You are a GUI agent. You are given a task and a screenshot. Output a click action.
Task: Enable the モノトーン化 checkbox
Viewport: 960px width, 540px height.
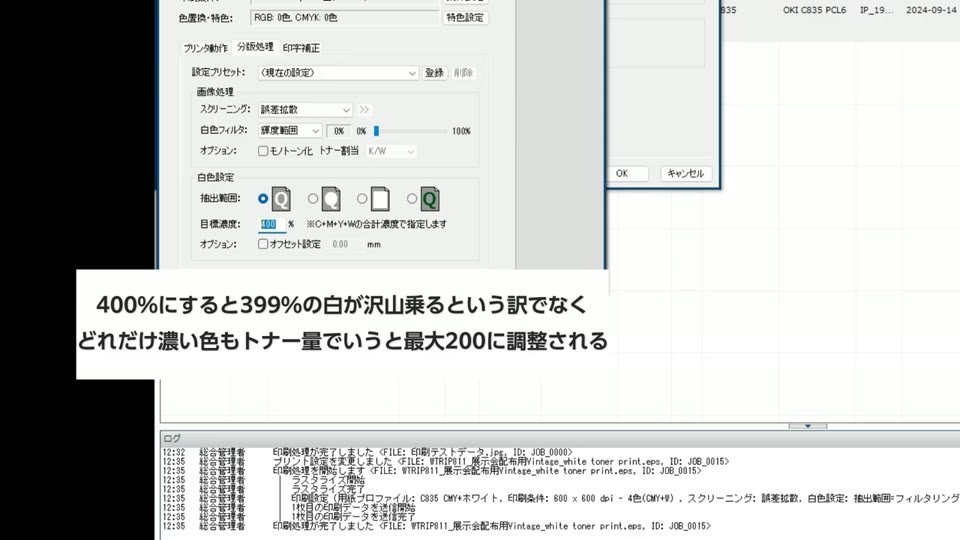[263, 151]
